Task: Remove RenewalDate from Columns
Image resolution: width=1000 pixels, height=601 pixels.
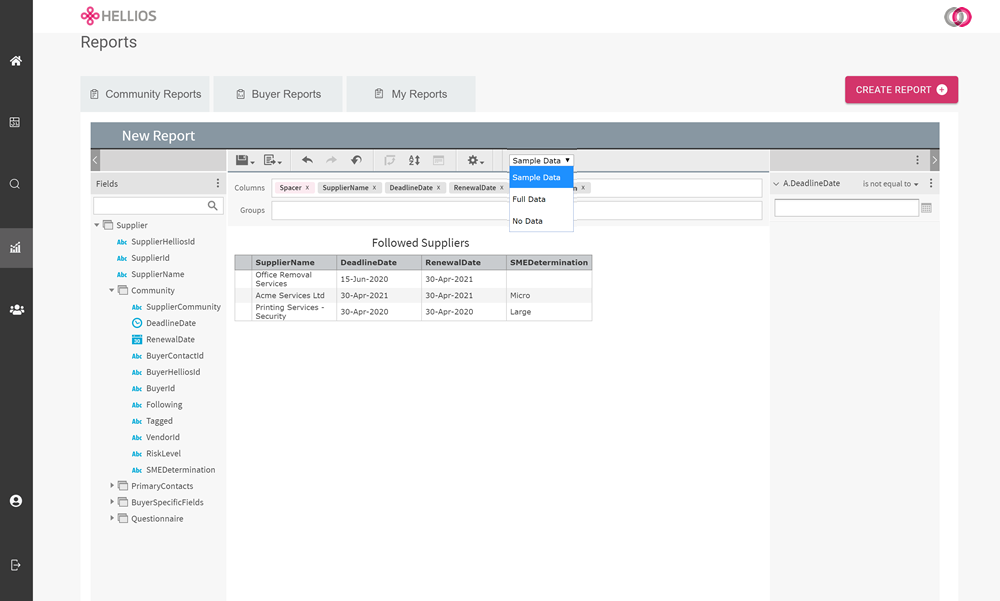Action: tap(501, 188)
